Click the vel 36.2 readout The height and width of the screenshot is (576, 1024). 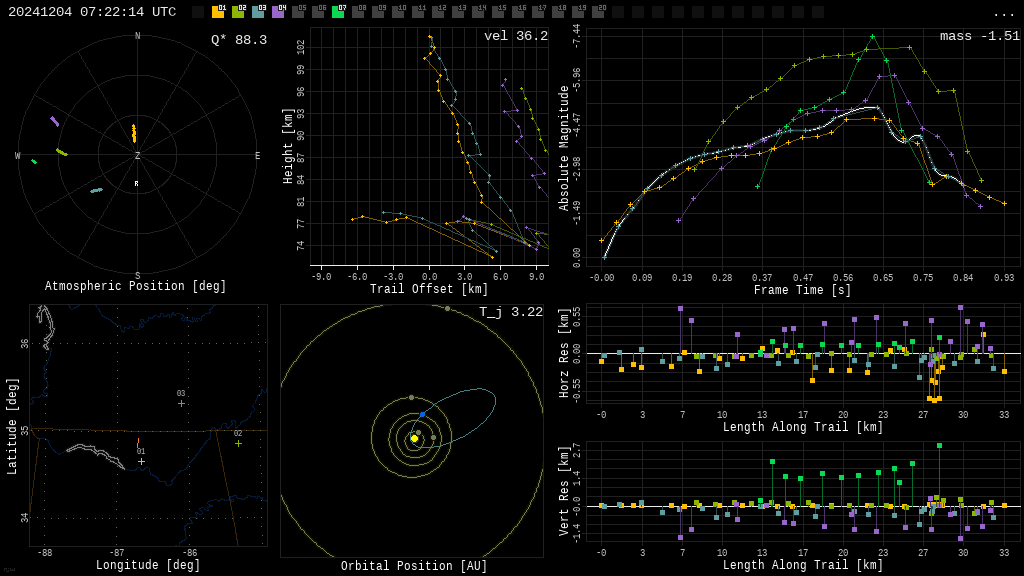pyautogui.click(x=515, y=36)
